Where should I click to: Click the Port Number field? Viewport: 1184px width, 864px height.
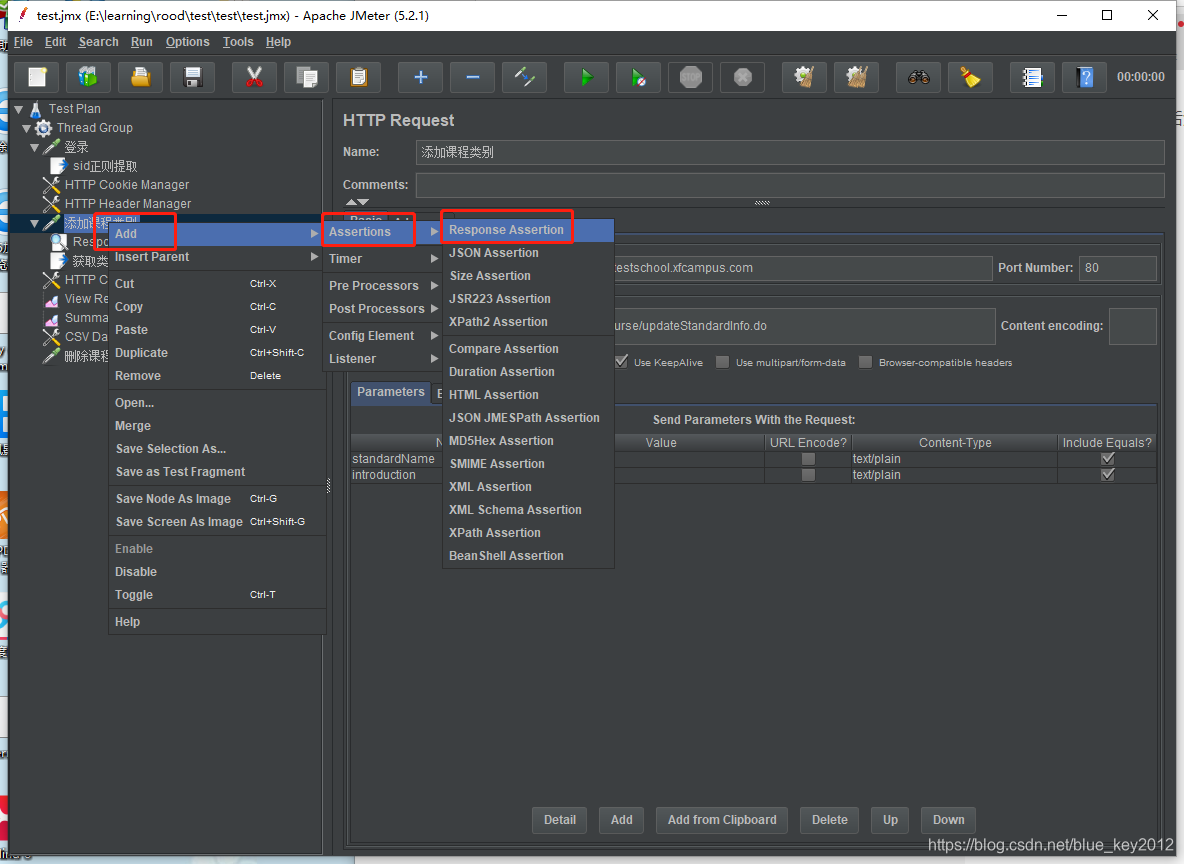pos(1118,268)
